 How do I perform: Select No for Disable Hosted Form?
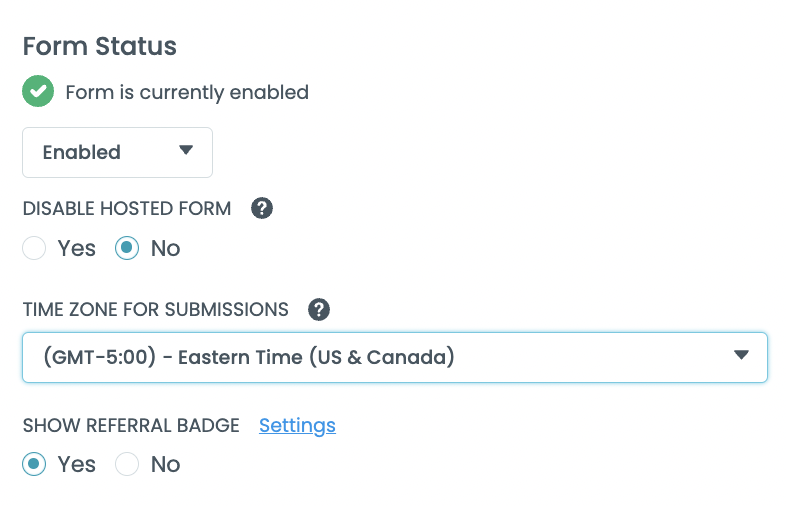coord(127,248)
